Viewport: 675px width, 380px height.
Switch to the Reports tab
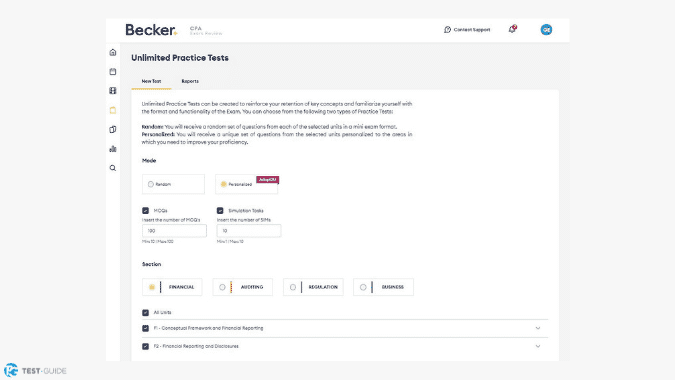[190, 81]
